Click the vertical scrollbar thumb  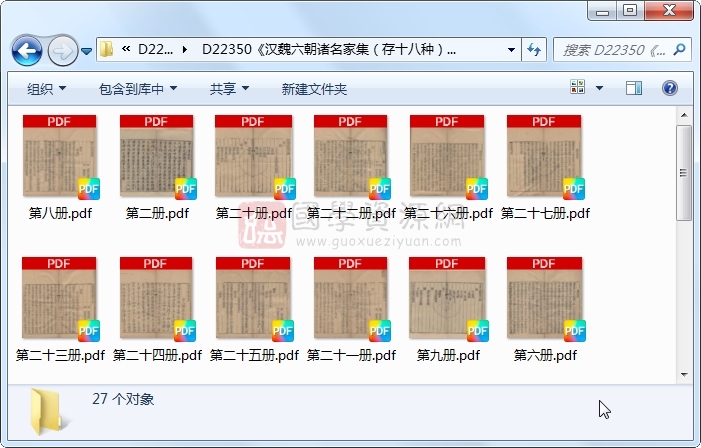(684, 173)
